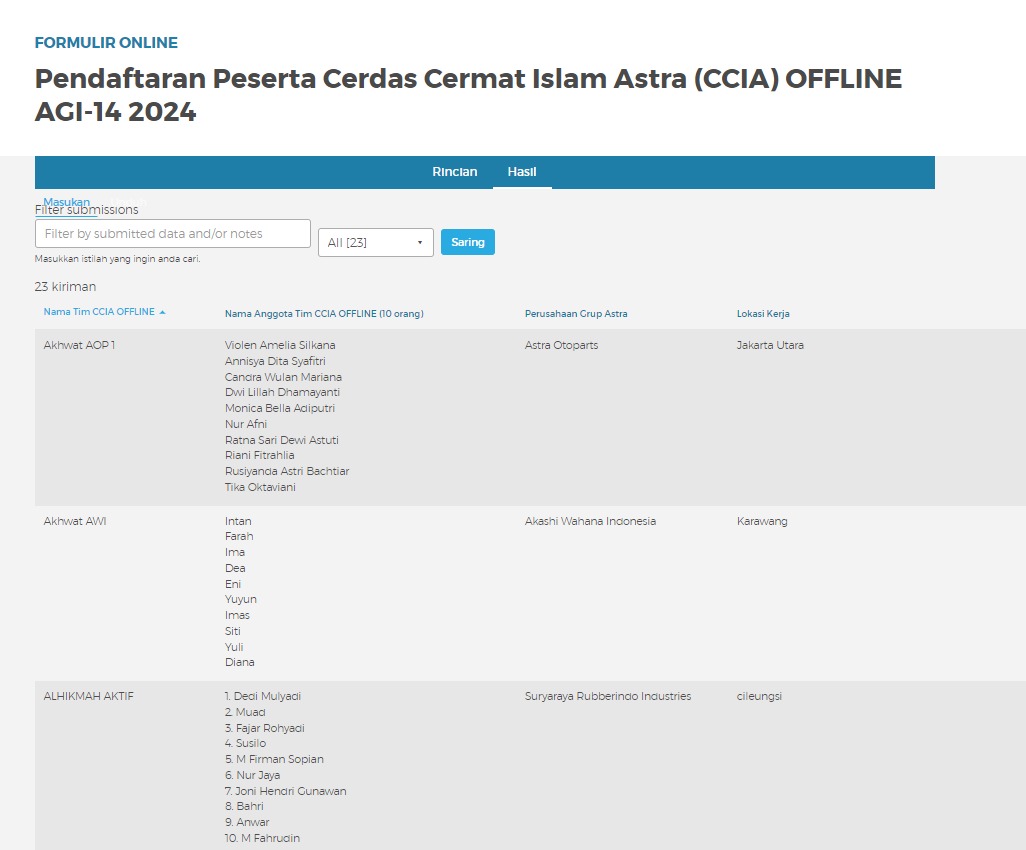Click the FORMULIR ONLINE heading link
The width and height of the screenshot is (1026, 850).
pos(106,43)
